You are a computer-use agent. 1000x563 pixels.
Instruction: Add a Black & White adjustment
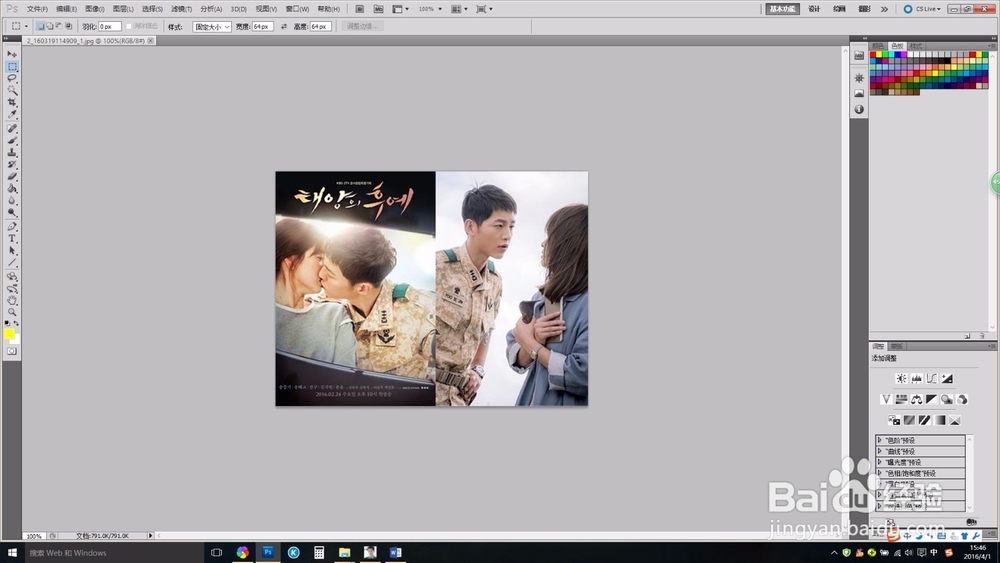(932, 399)
